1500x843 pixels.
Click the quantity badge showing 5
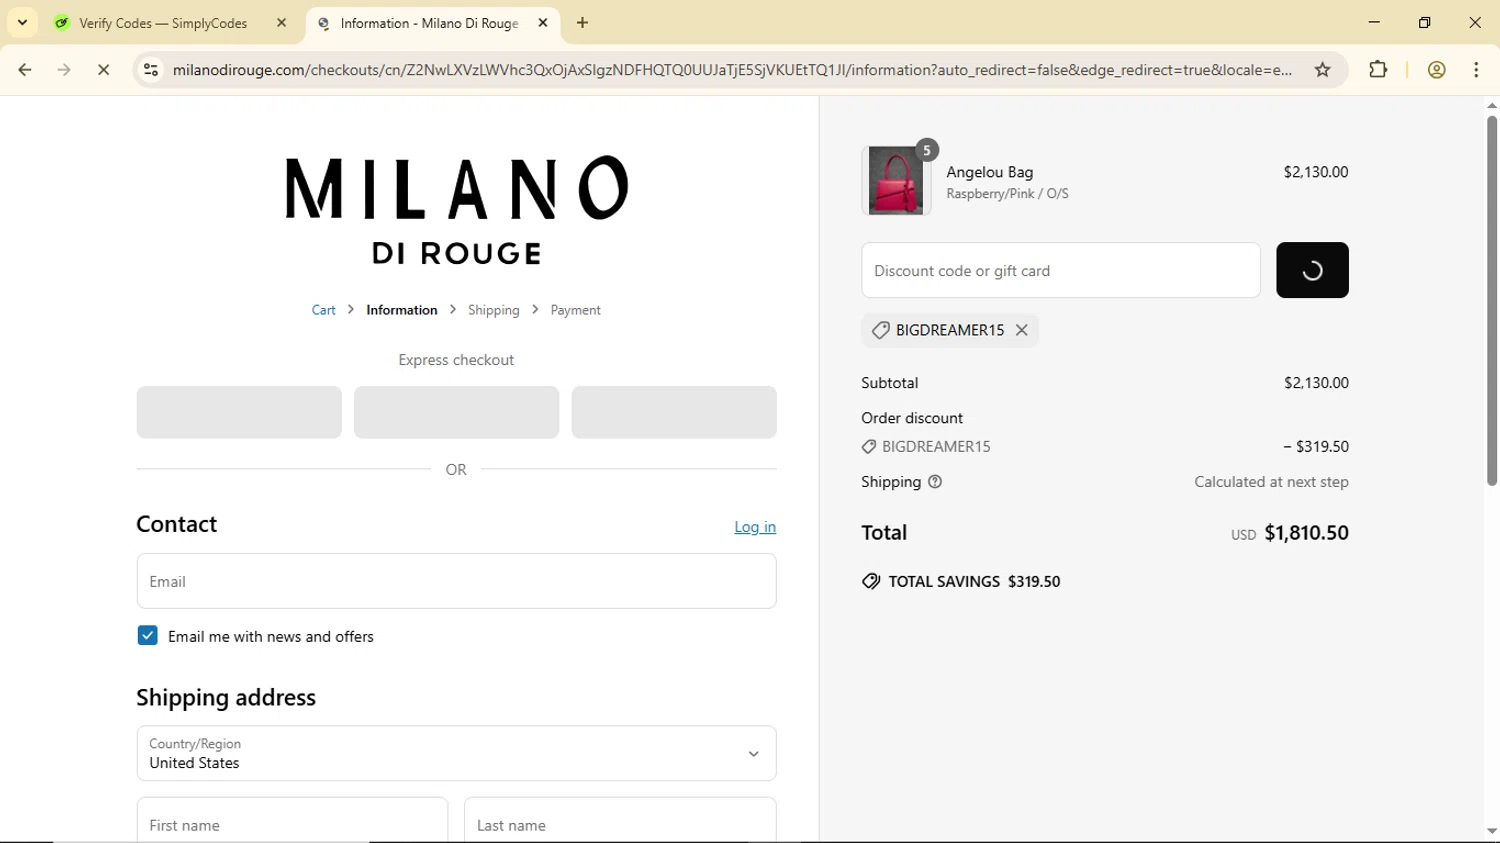[927, 150]
